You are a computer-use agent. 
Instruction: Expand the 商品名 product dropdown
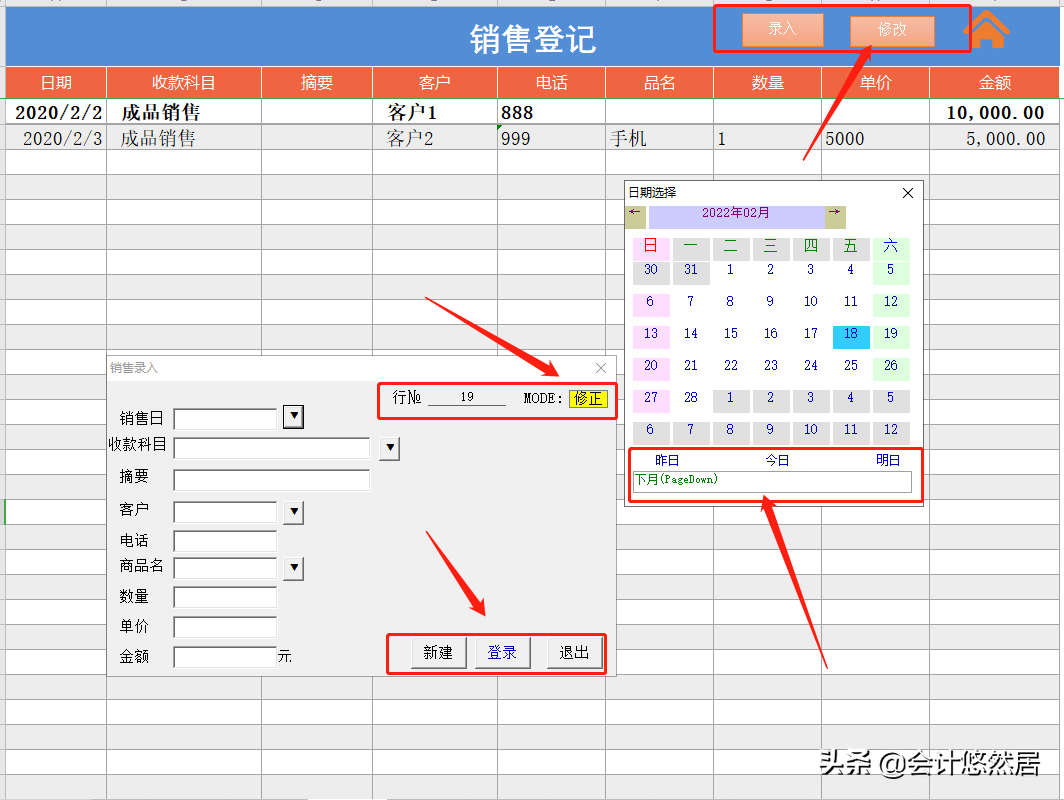(x=293, y=568)
